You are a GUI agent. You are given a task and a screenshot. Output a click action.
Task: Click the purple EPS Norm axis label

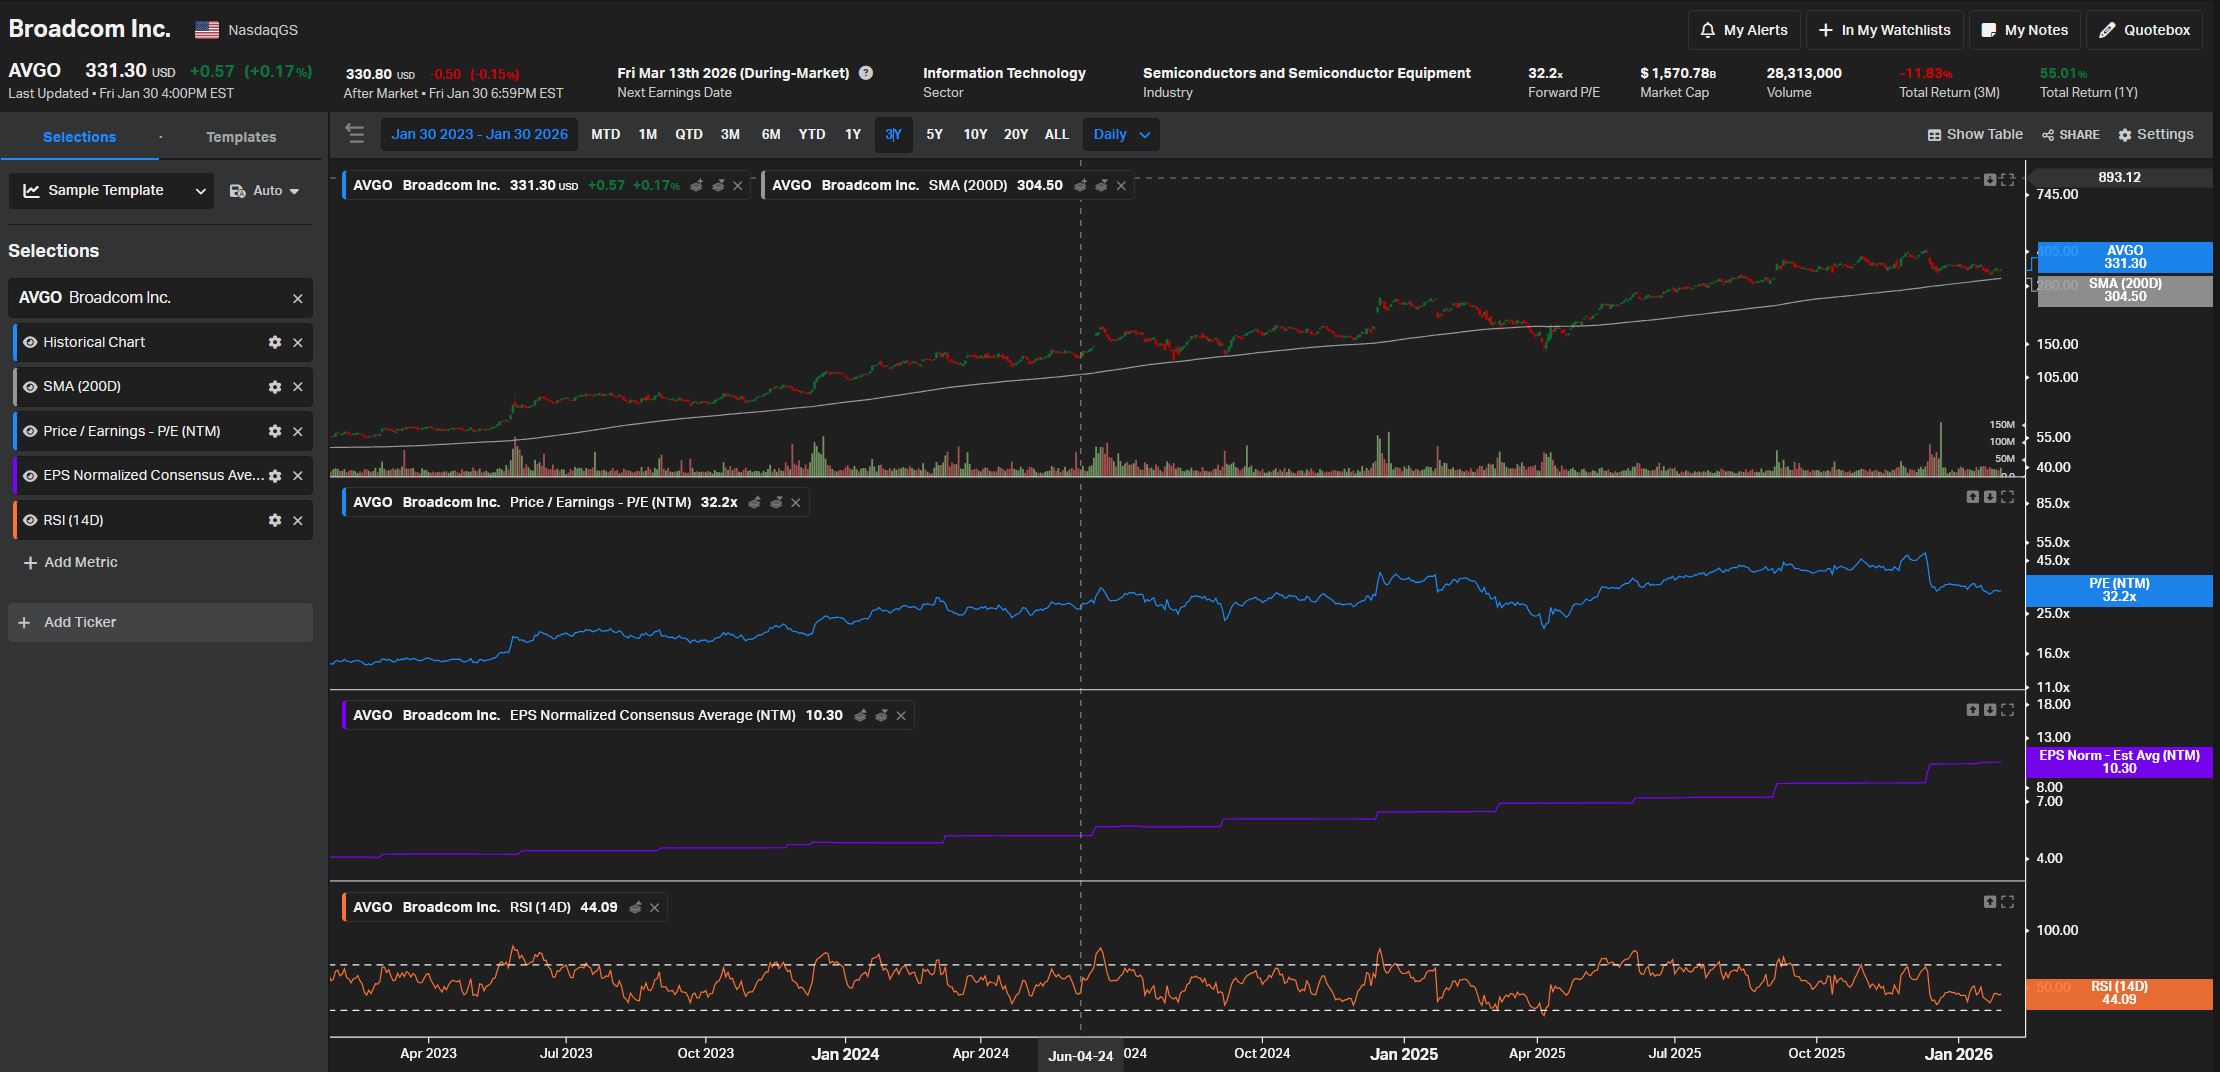tap(2119, 762)
